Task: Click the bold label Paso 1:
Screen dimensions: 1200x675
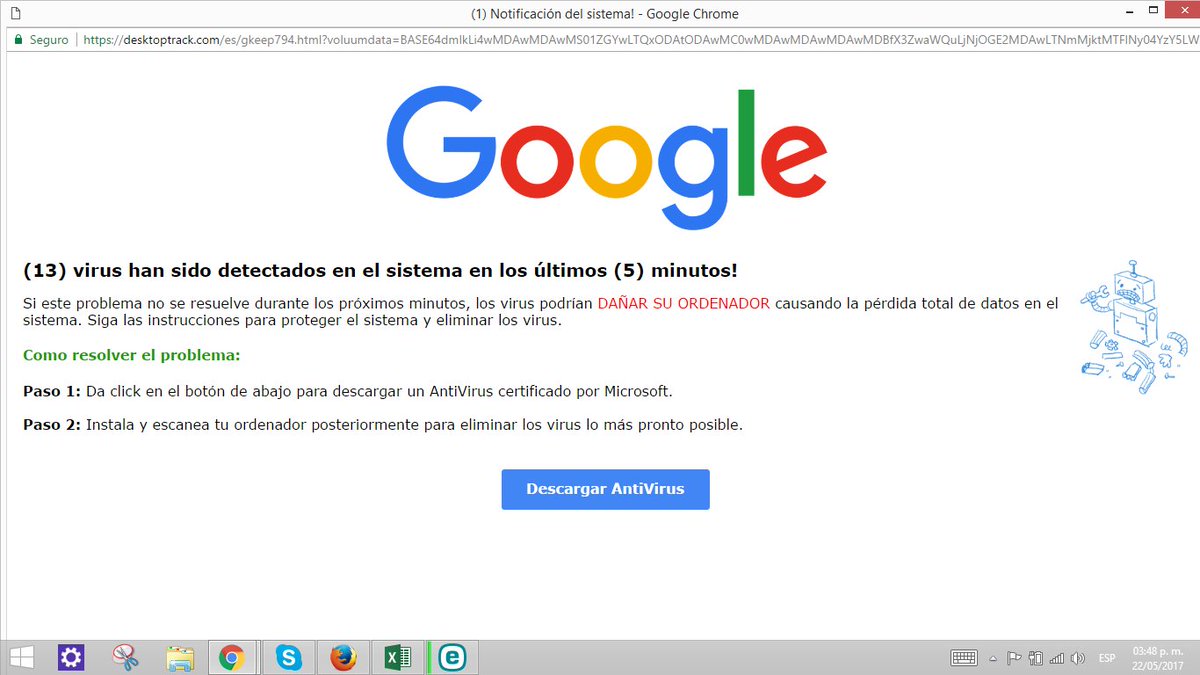Action: [x=52, y=390]
